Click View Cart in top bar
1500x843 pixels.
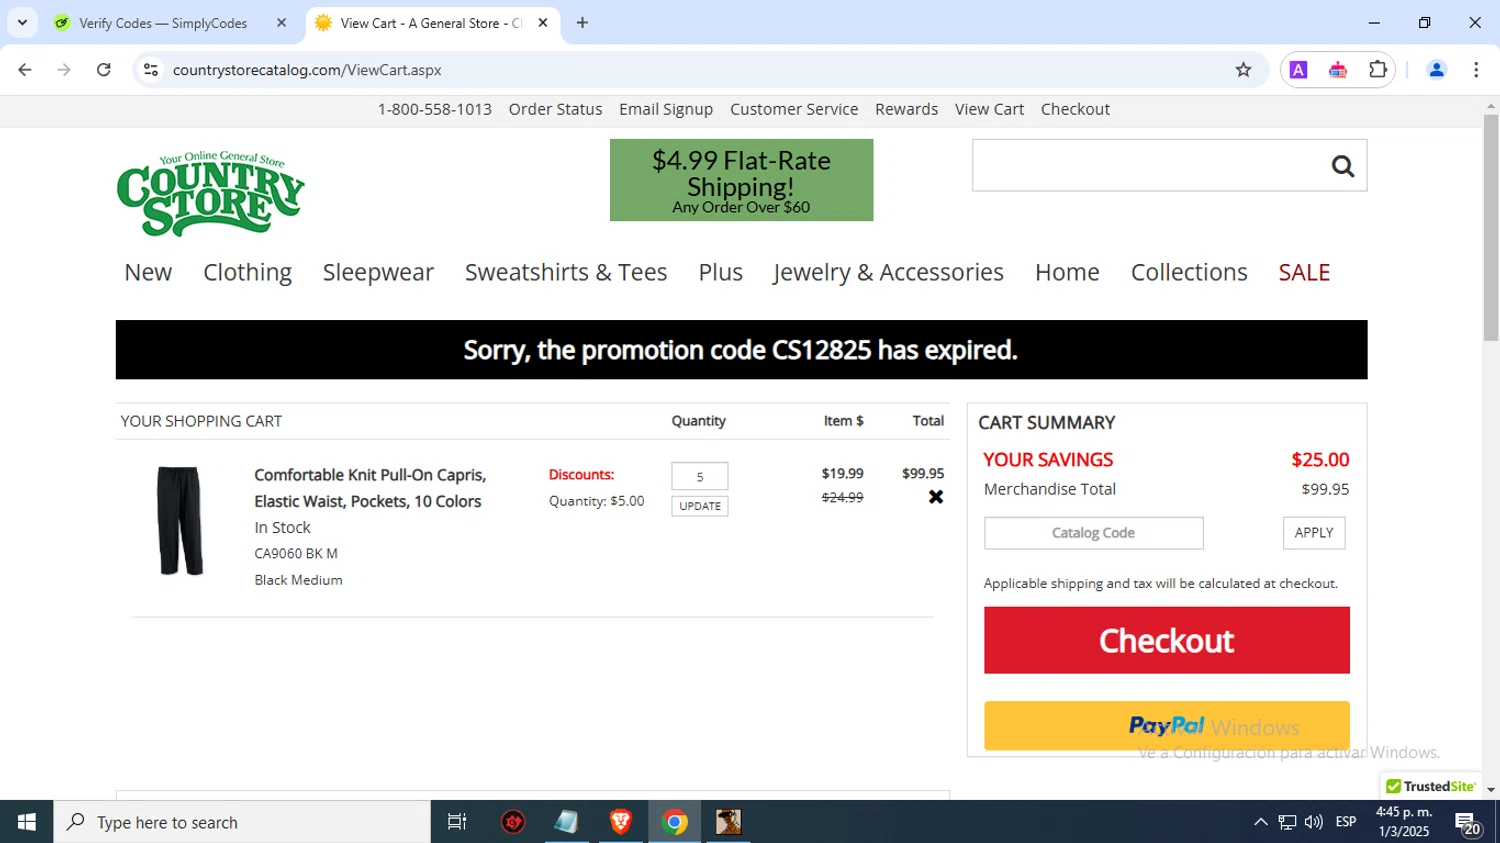click(989, 109)
